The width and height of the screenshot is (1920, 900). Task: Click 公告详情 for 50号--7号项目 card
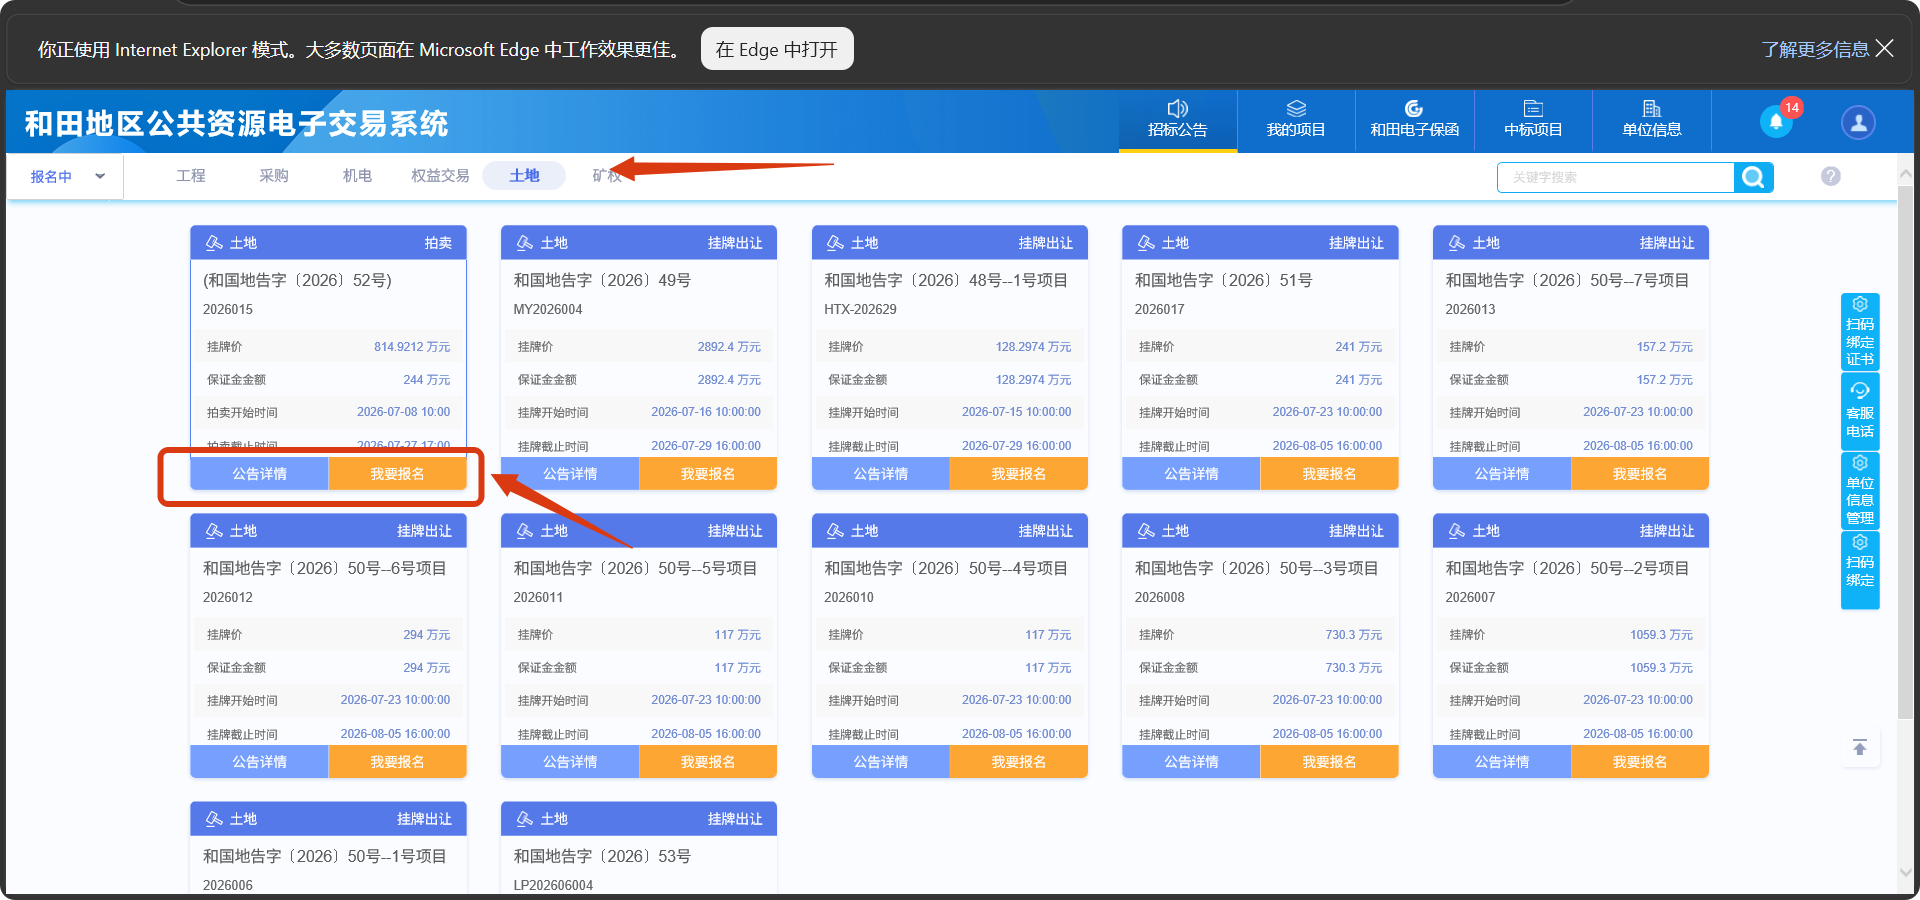pos(1502,474)
